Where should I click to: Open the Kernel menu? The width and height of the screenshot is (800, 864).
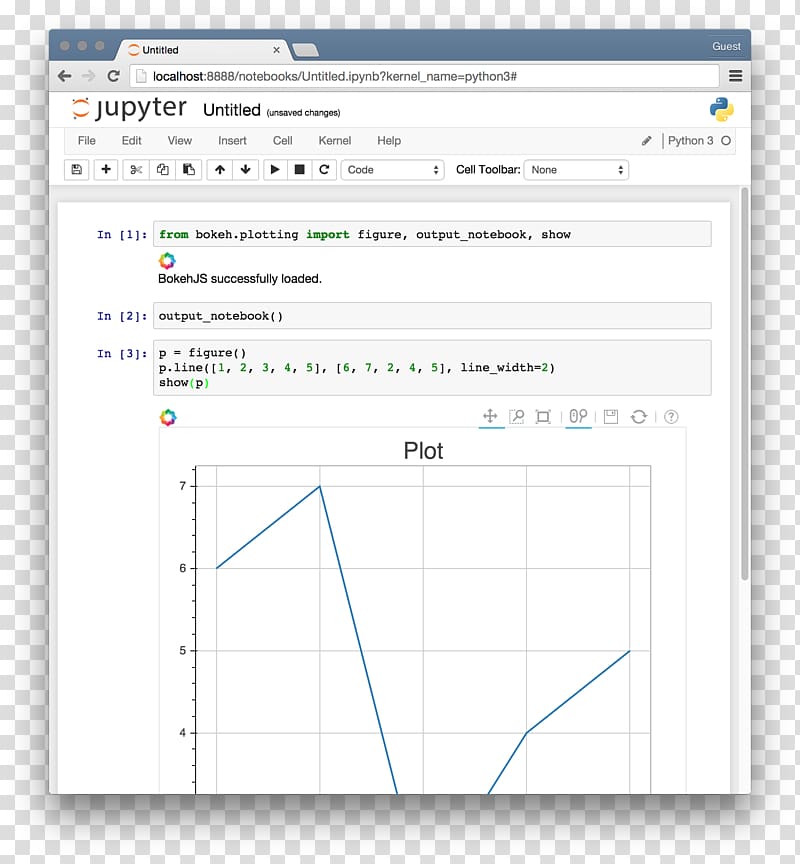click(x=334, y=141)
